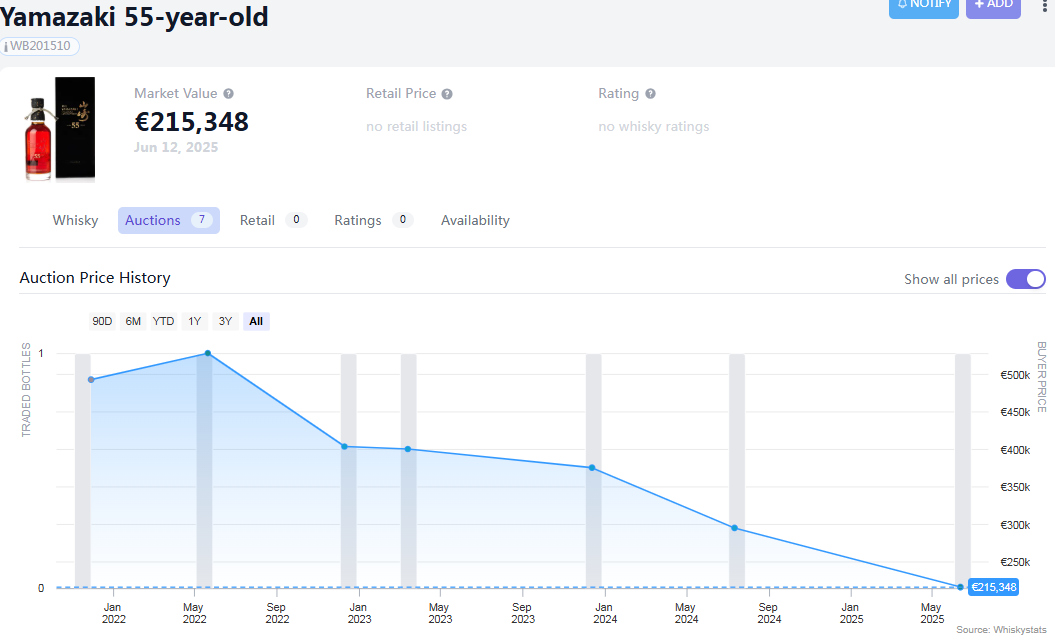This screenshot has height=640, width=1055.
Task: Open the Ratings tab
Action: tap(358, 220)
